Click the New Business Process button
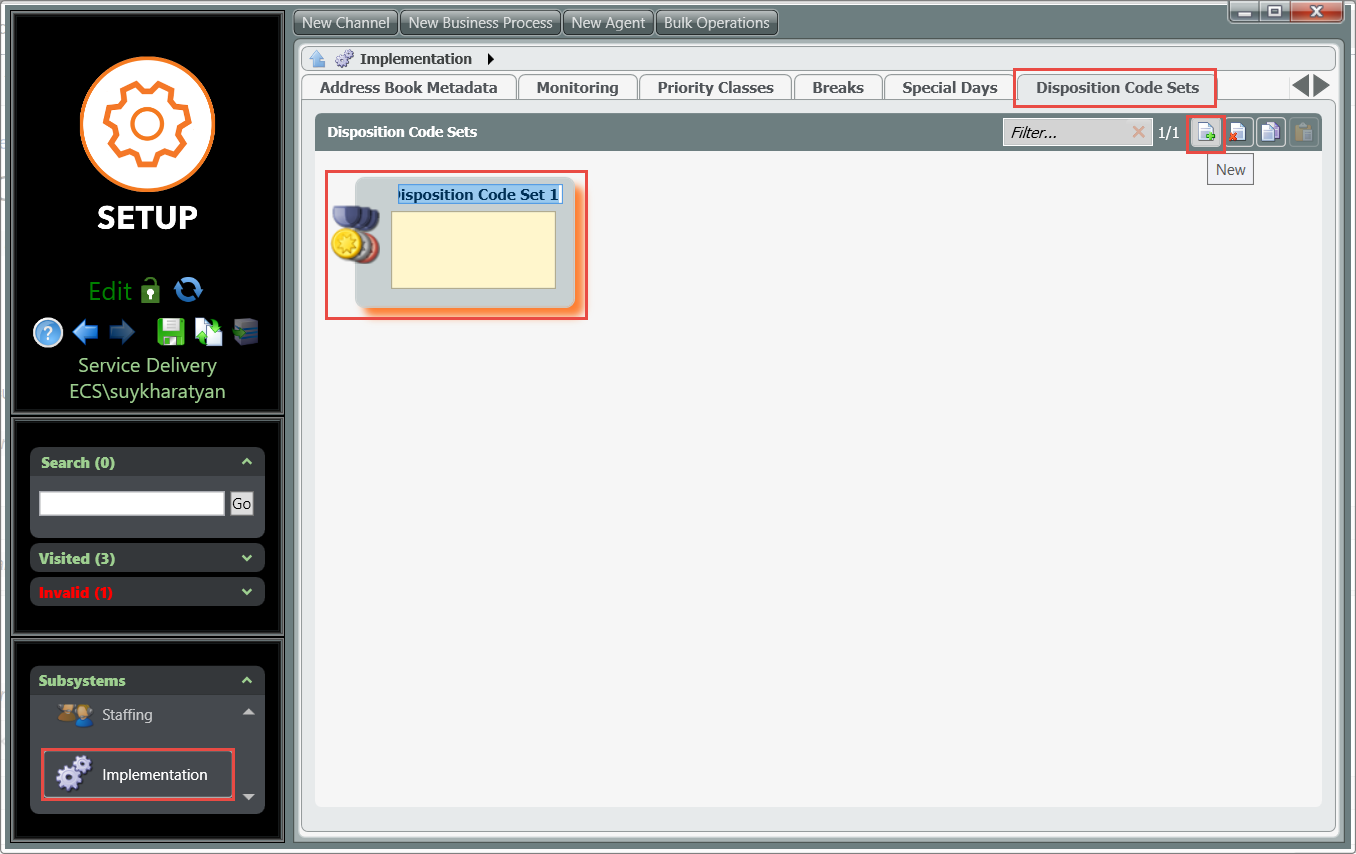 [x=480, y=22]
